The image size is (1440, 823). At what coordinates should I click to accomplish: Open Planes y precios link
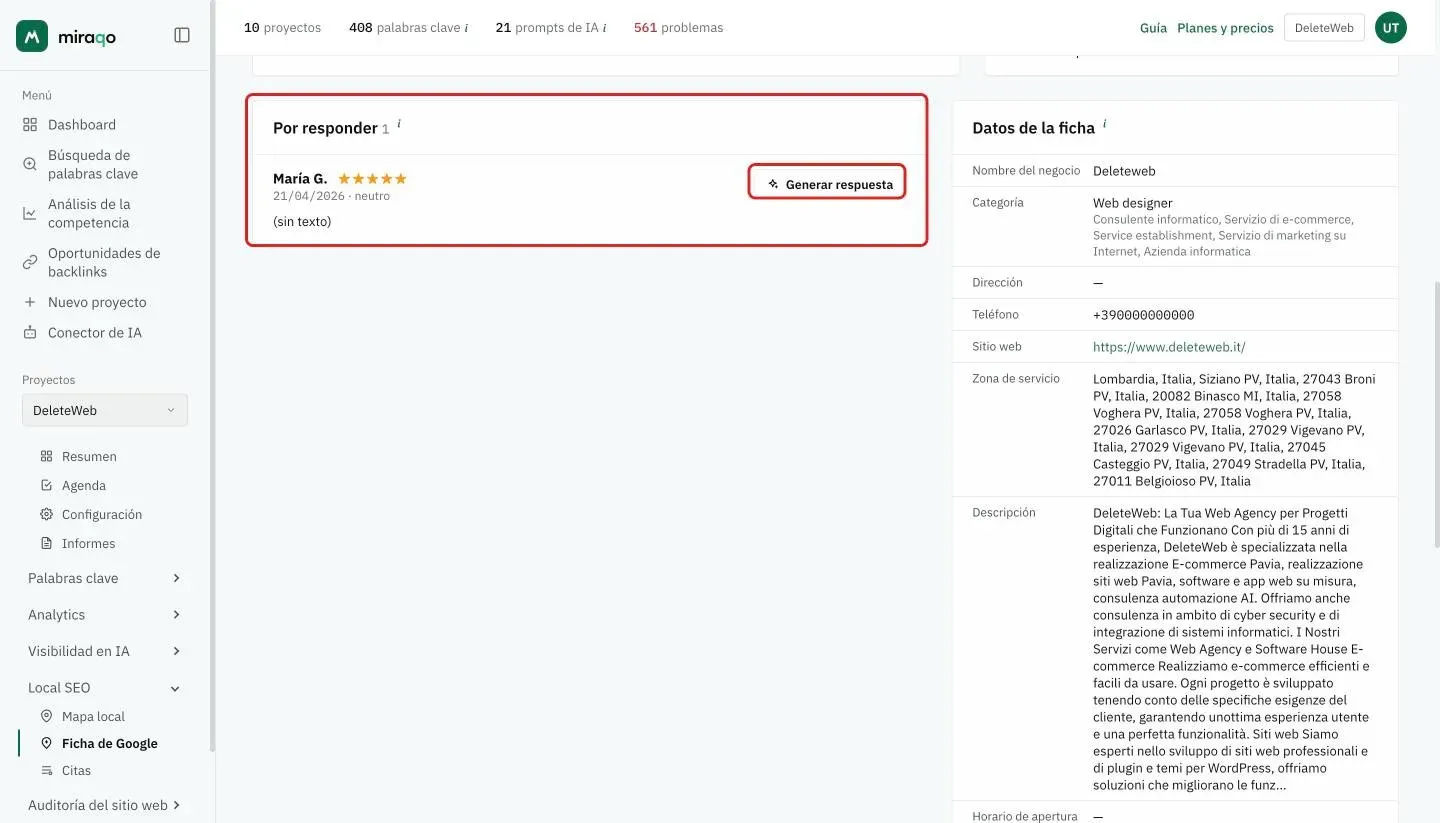[1225, 28]
